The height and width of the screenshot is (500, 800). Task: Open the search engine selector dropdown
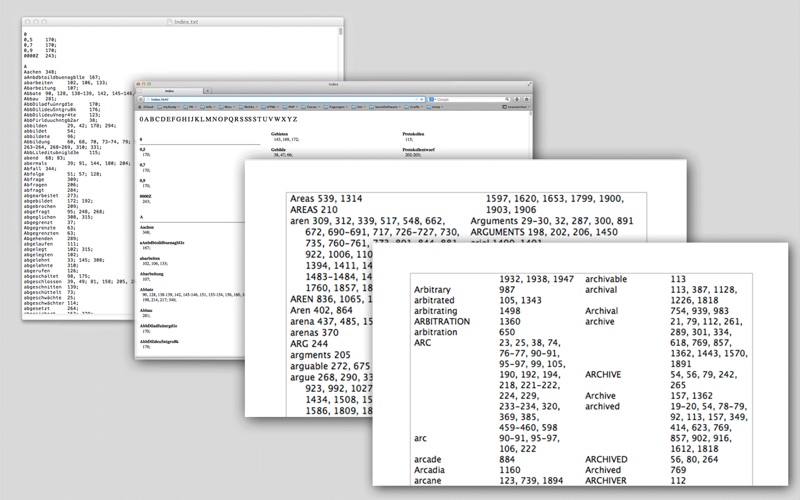tap(432, 99)
